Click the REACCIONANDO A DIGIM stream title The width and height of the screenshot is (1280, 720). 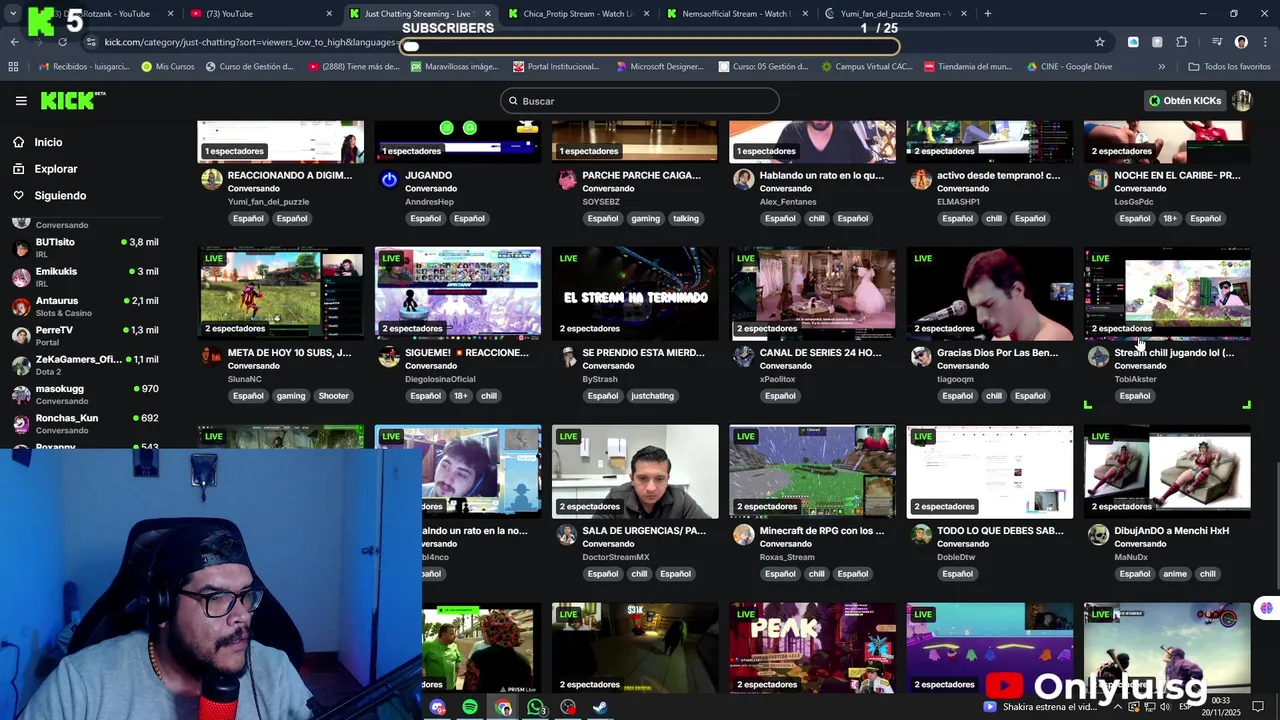pos(290,175)
